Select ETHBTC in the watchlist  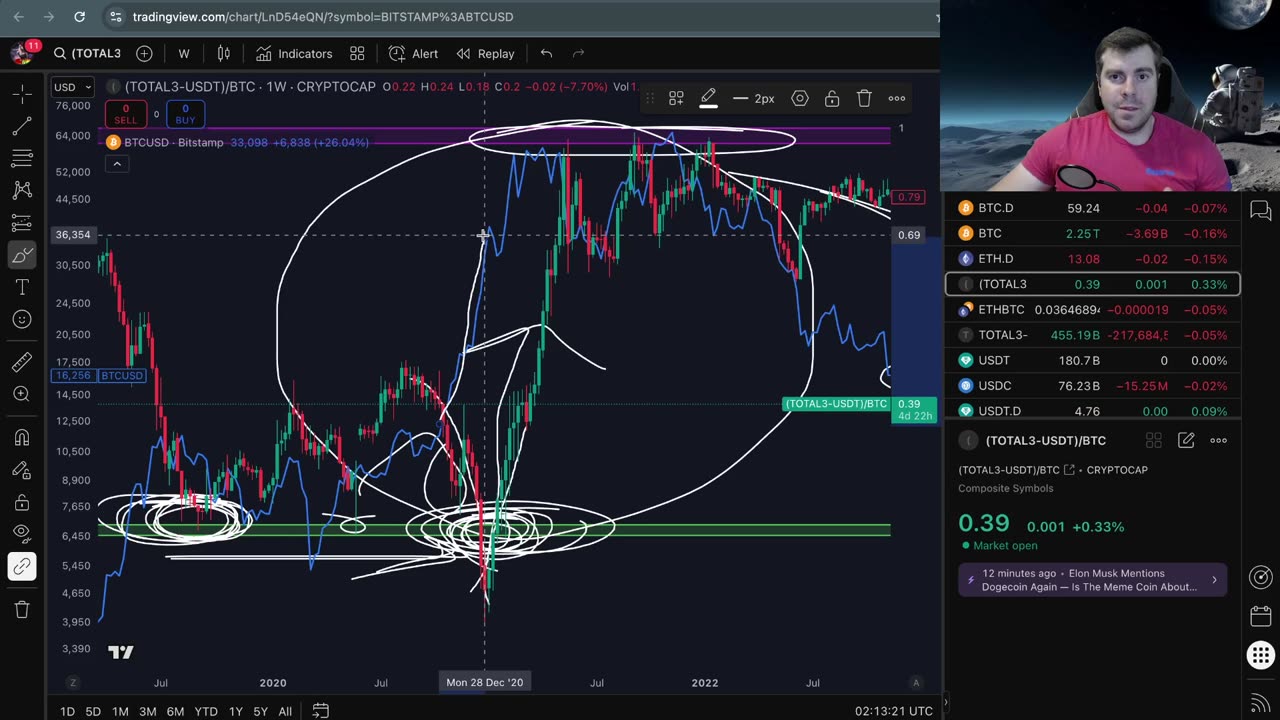tap(1093, 310)
